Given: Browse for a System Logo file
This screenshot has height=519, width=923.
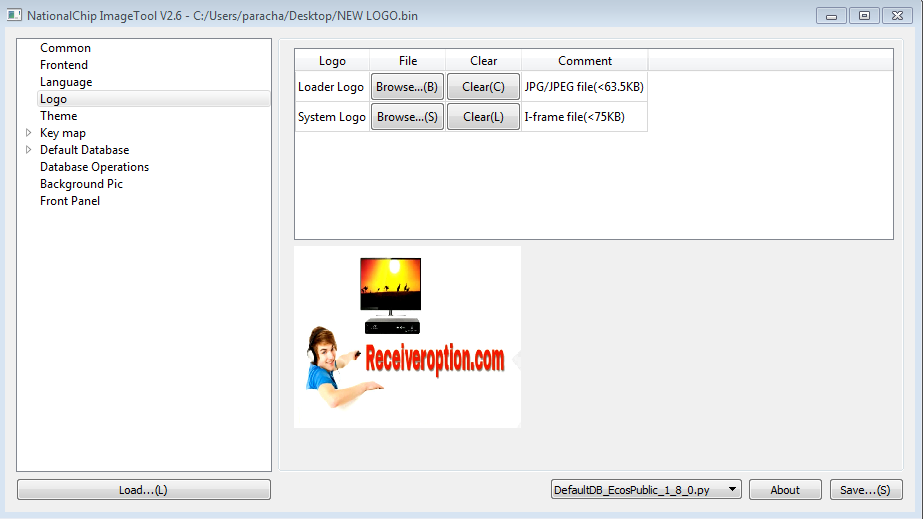Looking at the screenshot, I should coord(407,117).
